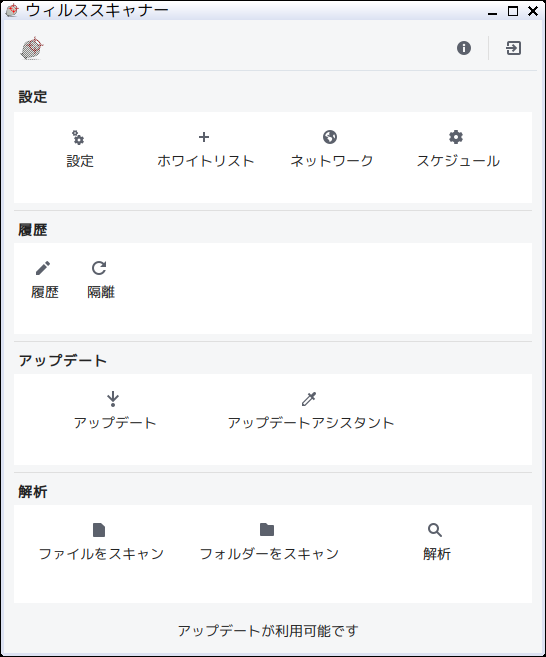The width and height of the screenshot is (546, 657).
Task: Launch アップデートアシスタント dropper icon
Action: pyautogui.click(x=309, y=399)
